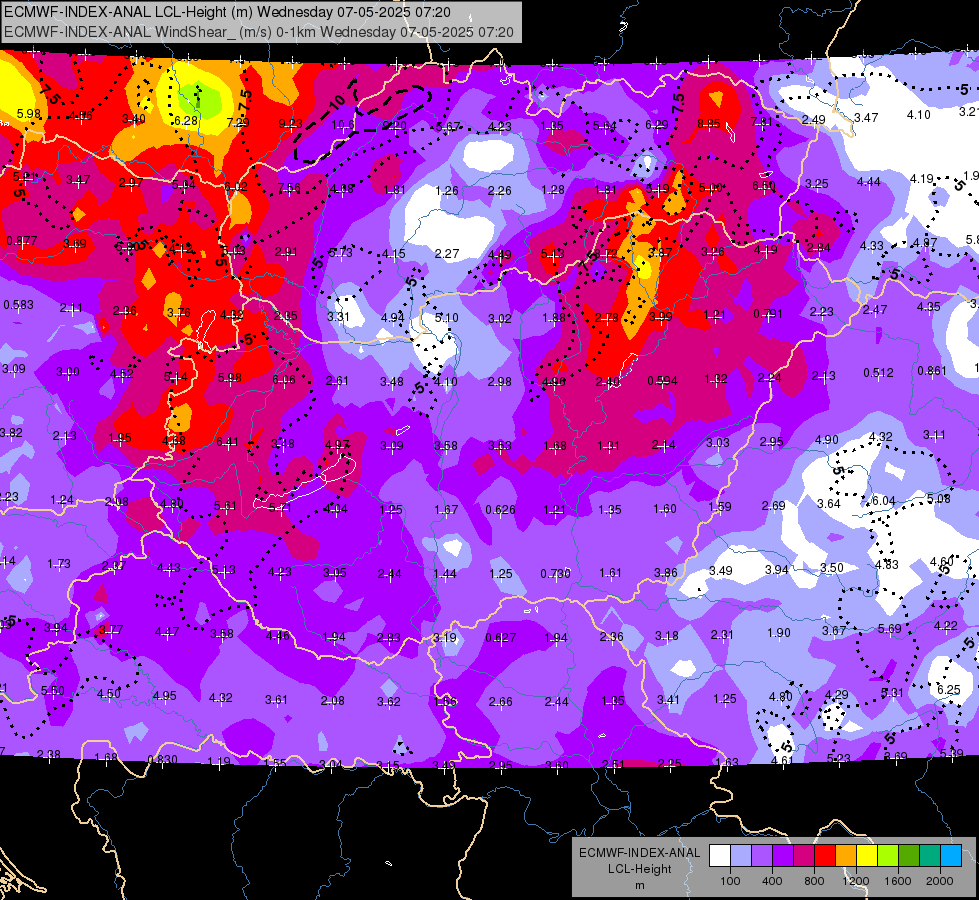This screenshot has height=900, width=979.
Task: Click the wind shear value 10.6
Action: coord(343,126)
